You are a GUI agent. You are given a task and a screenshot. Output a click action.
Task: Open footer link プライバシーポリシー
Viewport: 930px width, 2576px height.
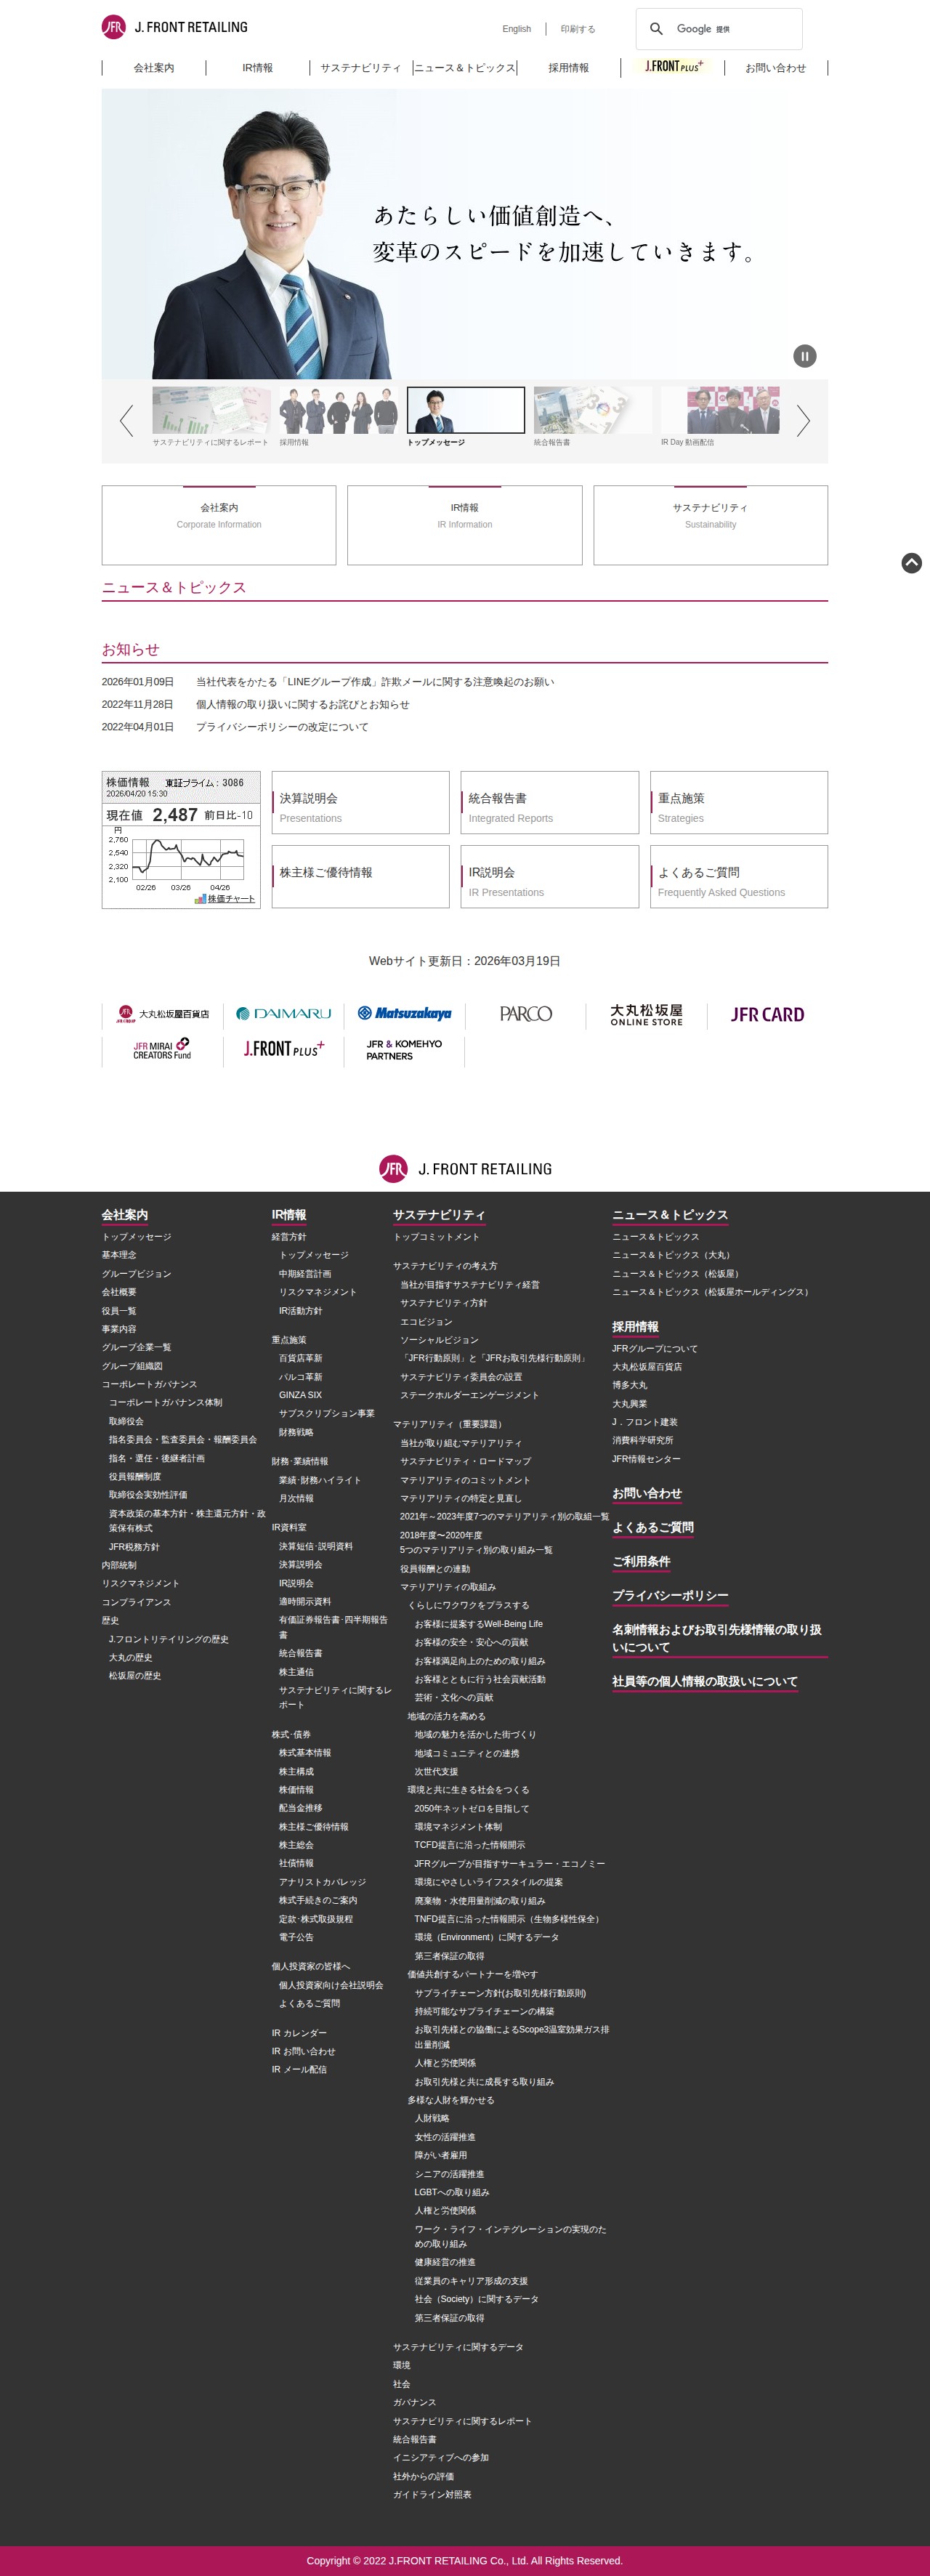pos(670,1596)
